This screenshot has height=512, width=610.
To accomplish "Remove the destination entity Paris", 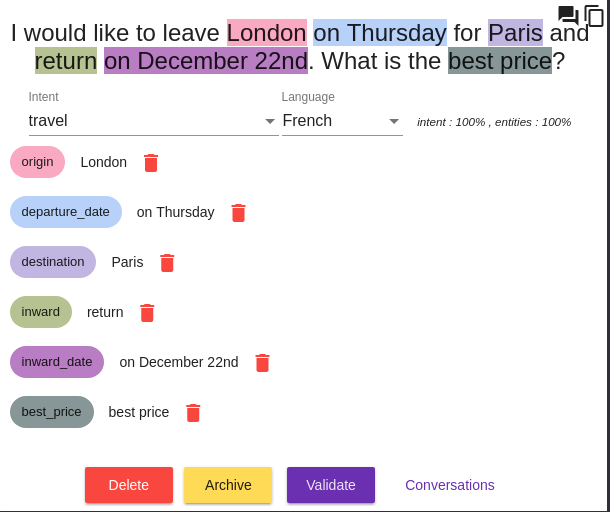I will pyautogui.click(x=167, y=263).
